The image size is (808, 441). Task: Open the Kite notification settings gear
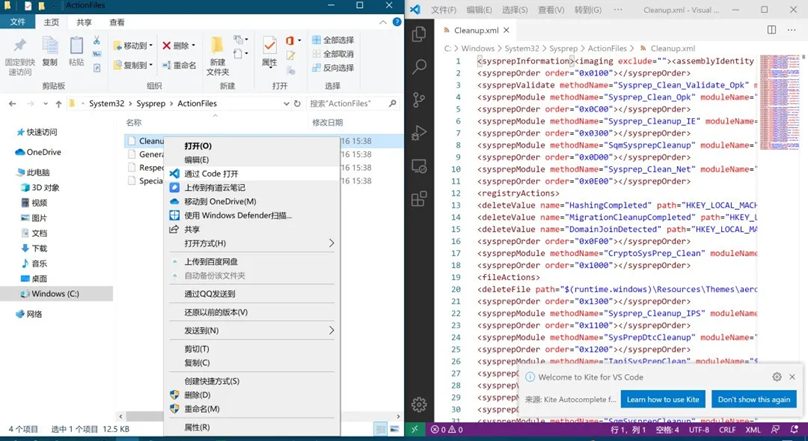[777, 377]
